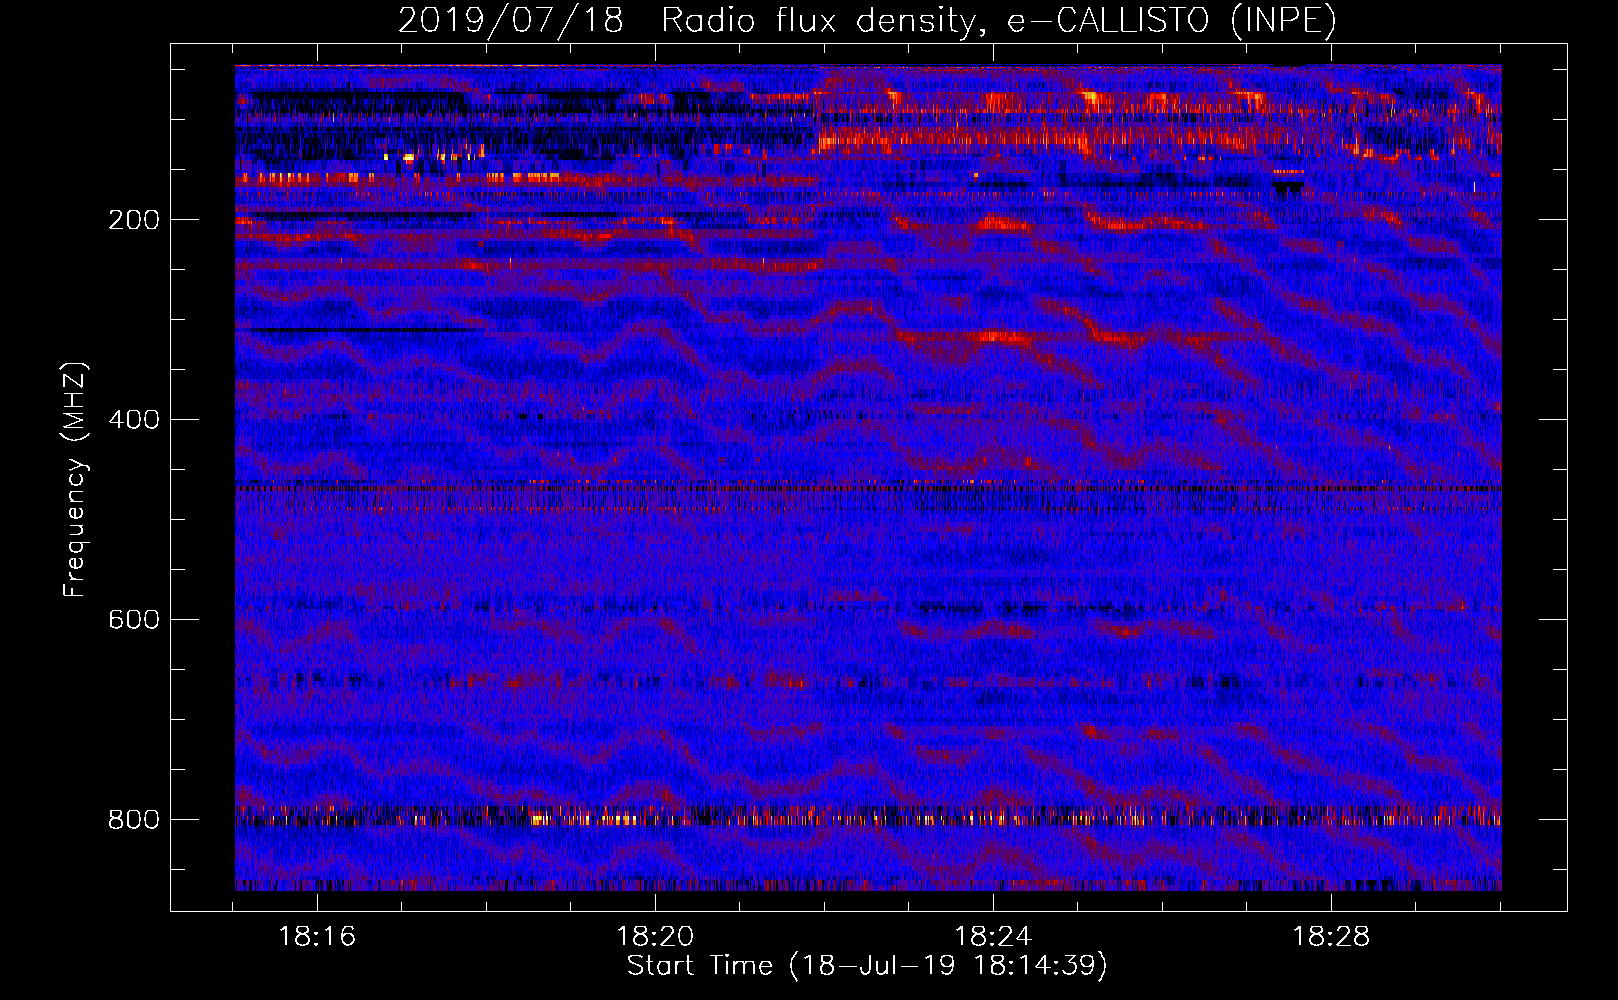Click the 400 frequency tick label

tap(134, 420)
